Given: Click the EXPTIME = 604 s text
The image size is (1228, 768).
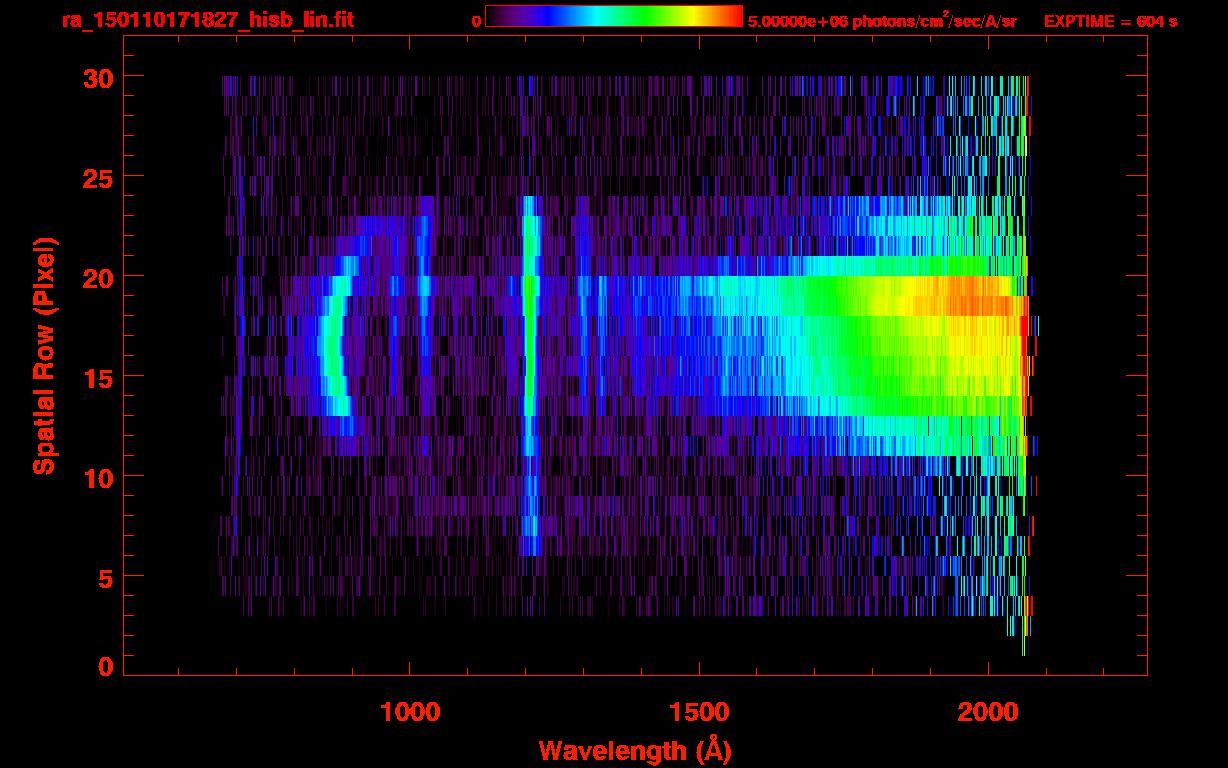Looking at the screenshot, I should [x=1110, y=21].
